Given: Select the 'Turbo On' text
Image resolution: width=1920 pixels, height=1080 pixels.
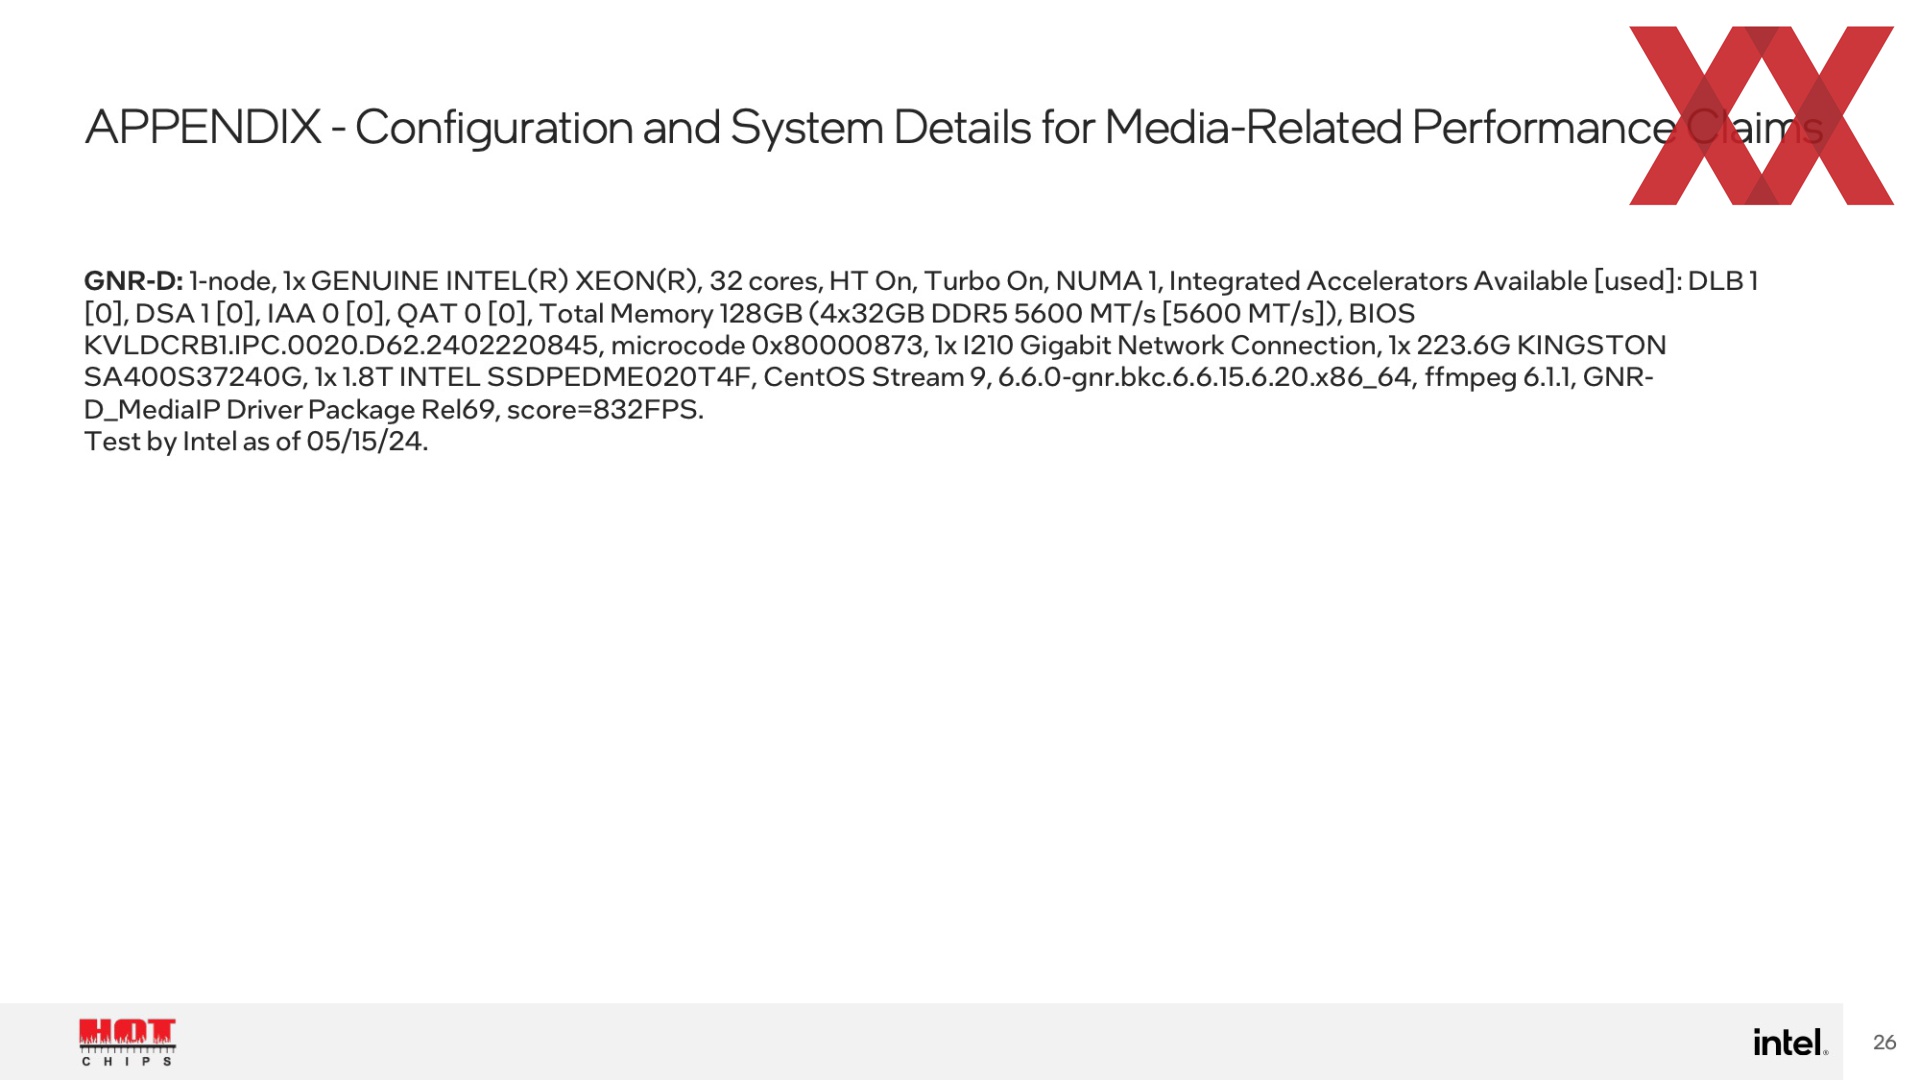Looking at the screenshot, I should [x=983, y=281].
